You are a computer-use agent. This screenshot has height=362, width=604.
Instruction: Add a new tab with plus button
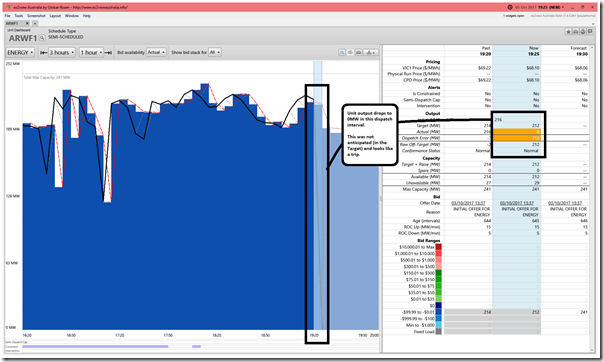pyautogui.click(x=35, y=23)
